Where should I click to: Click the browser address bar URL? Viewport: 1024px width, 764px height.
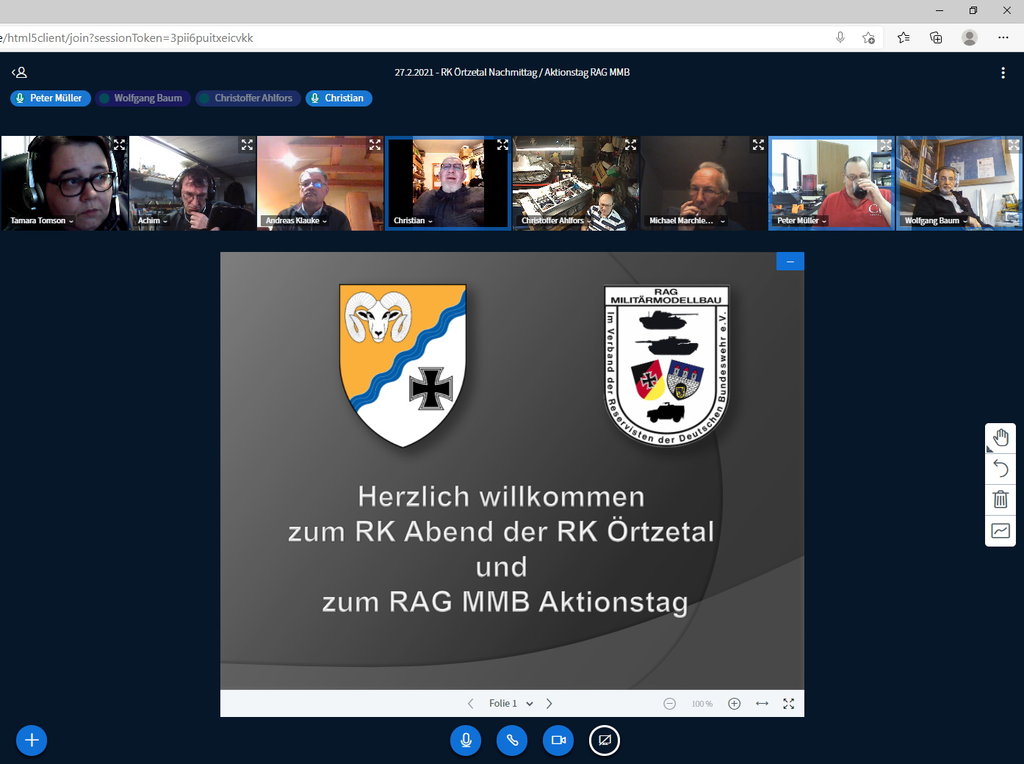point(127,38)
